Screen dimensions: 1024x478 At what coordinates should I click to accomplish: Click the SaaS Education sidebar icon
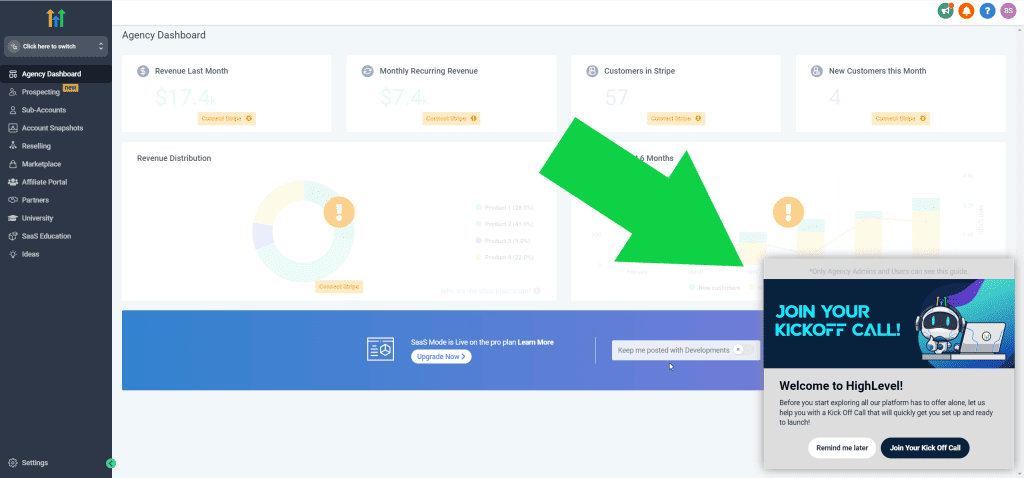tap(12, 236)
